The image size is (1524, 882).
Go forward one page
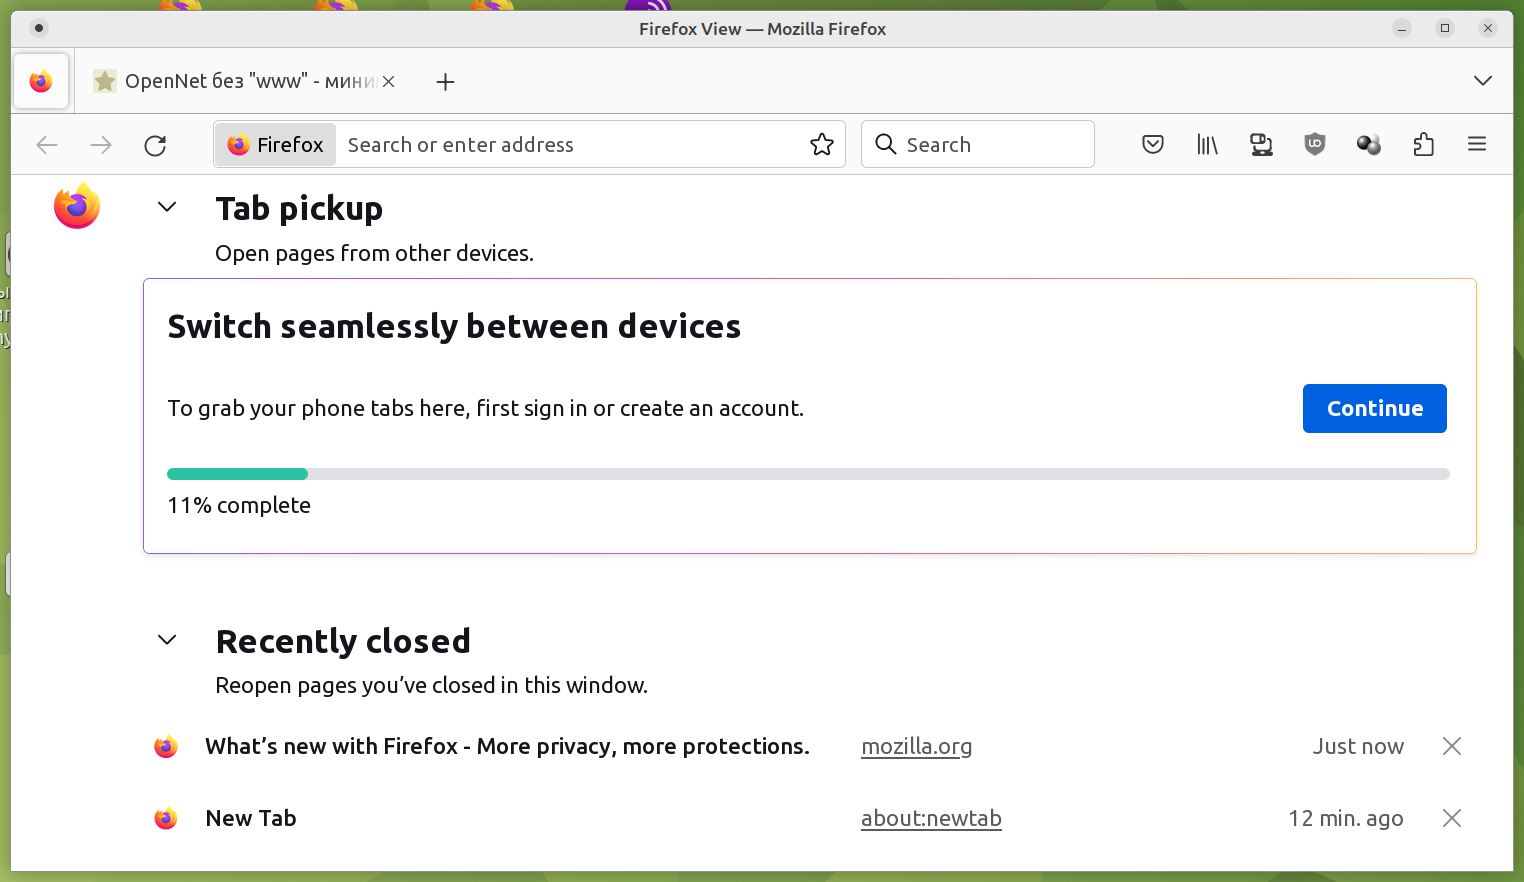[101, 145]
